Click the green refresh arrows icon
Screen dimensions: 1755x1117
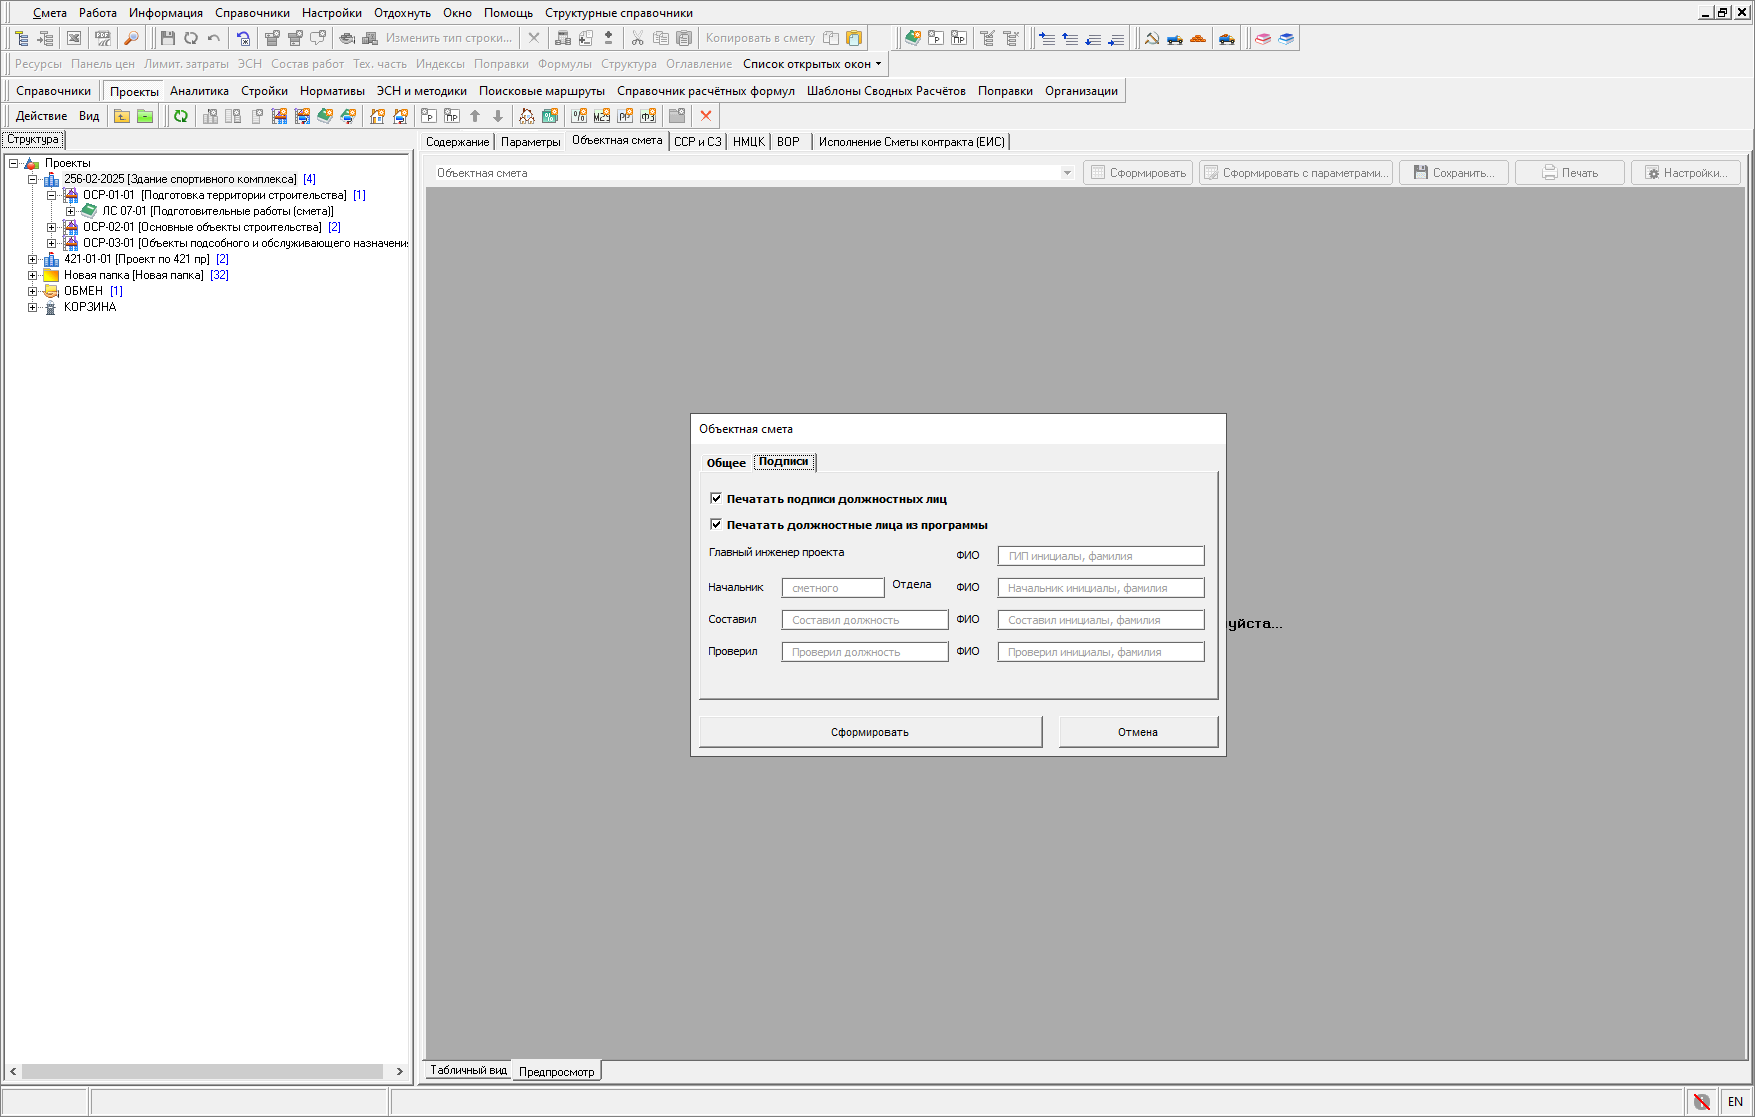tap(181, 116)
